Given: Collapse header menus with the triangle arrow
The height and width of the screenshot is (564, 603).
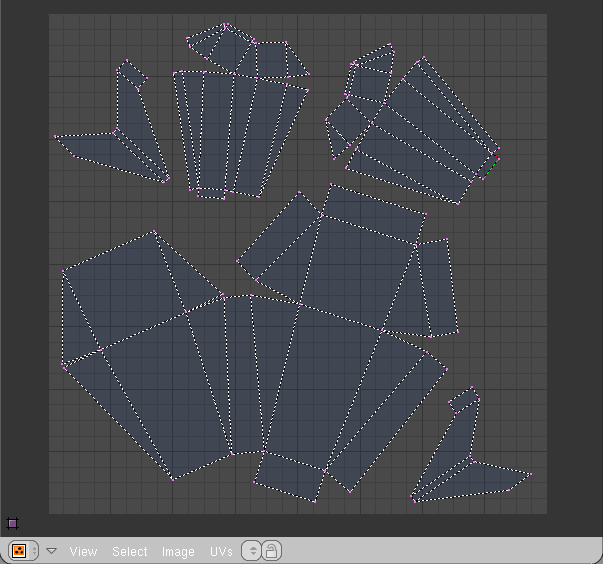Looking at the screenshot, I should point(52,551).
